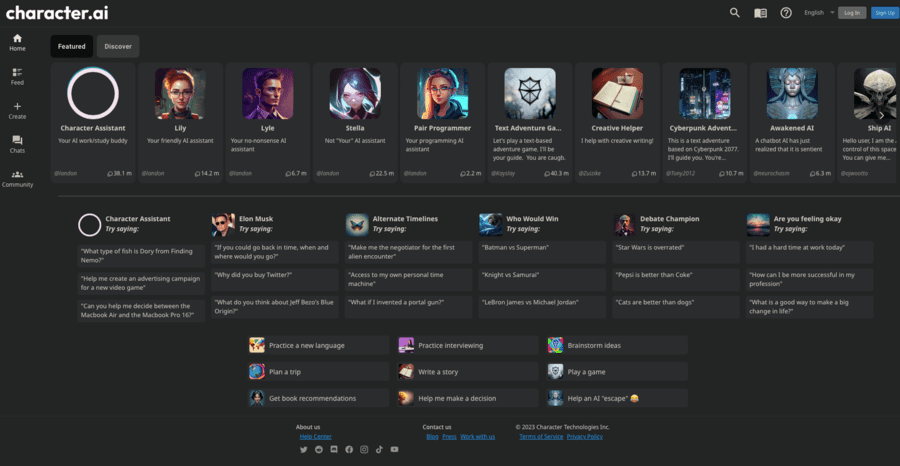Open the Twitter icon in footer
Viewport: 900px width, 466px height.
point(304,450)
